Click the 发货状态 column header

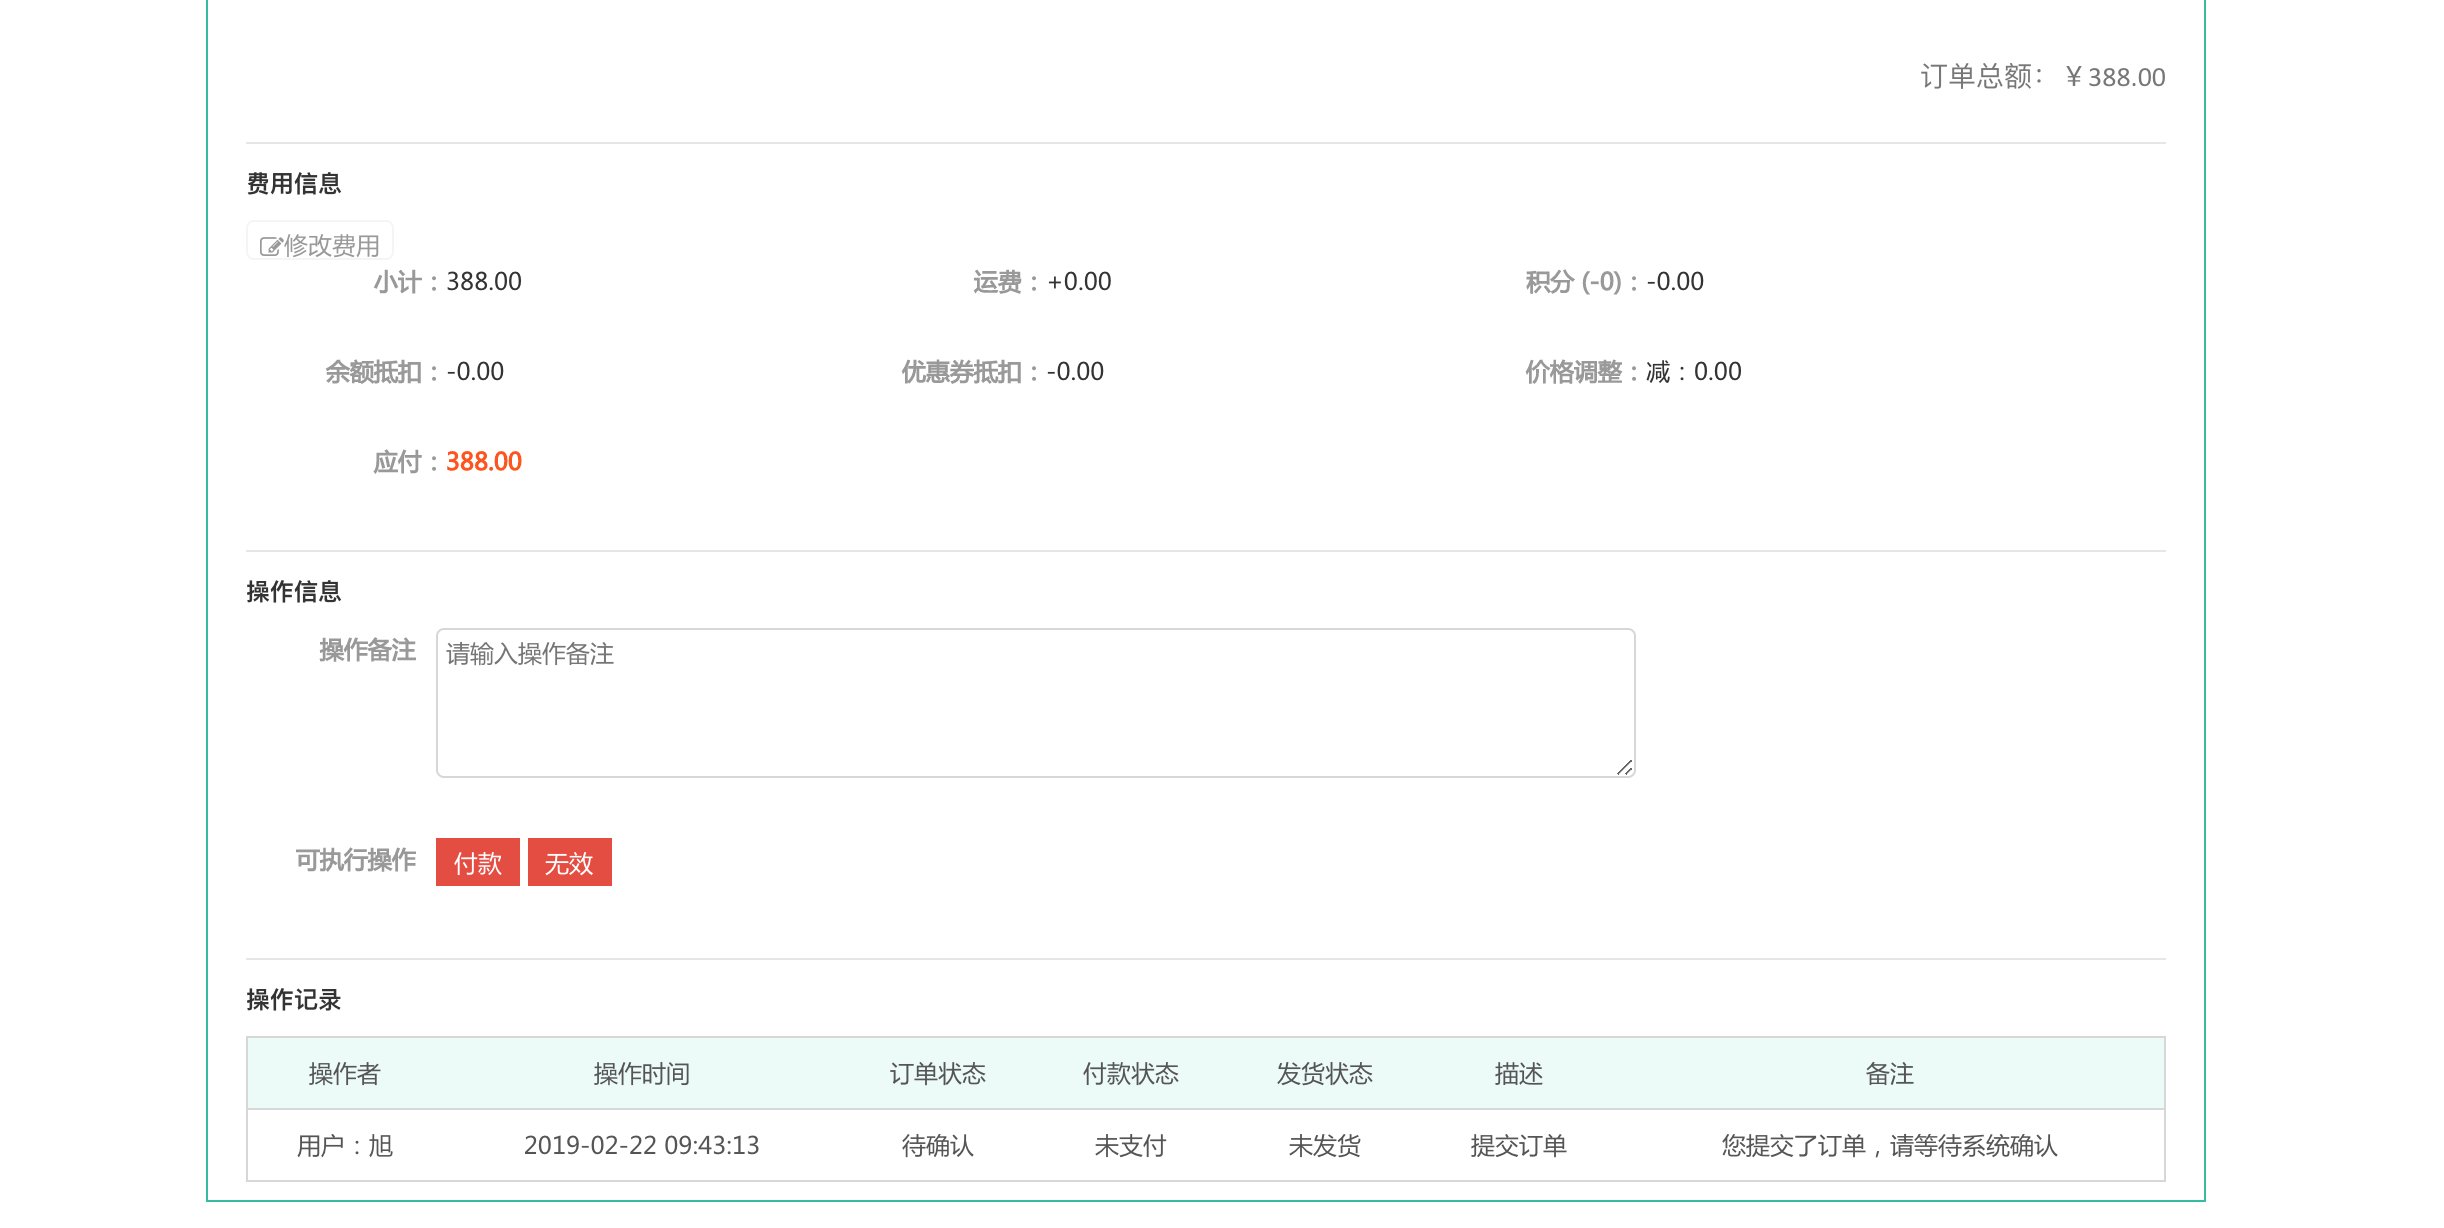point(1324,1074)
